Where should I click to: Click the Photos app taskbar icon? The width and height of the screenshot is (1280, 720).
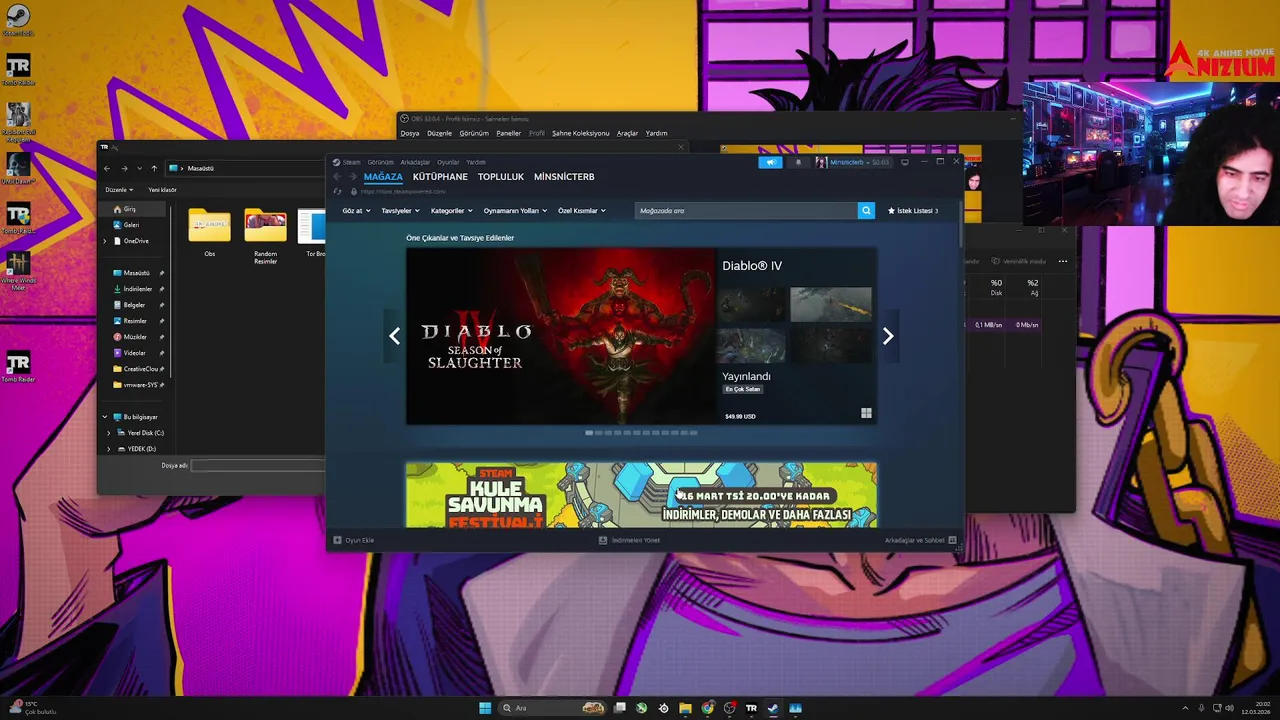795,708
